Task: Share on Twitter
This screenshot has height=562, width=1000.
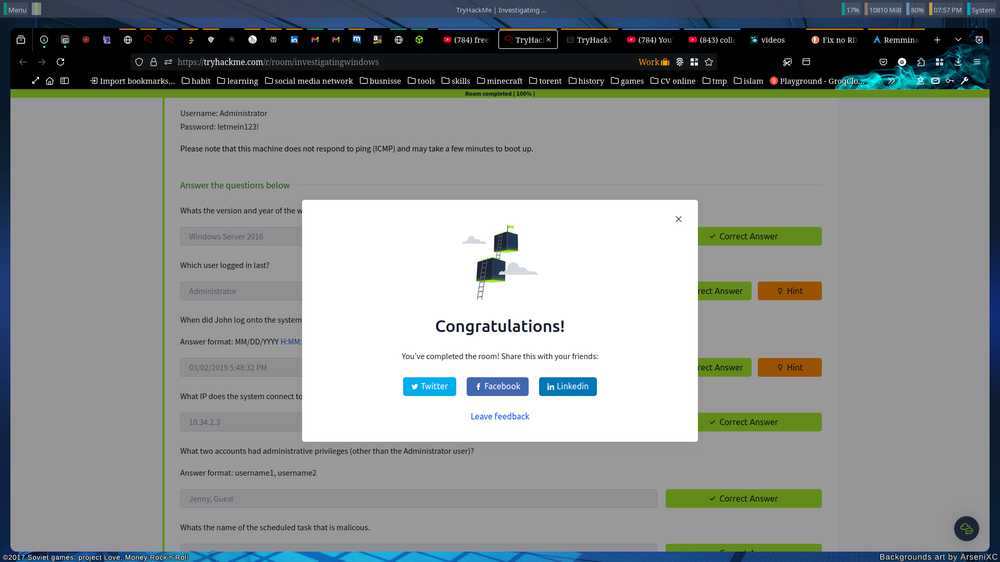Action: [429, 386]
